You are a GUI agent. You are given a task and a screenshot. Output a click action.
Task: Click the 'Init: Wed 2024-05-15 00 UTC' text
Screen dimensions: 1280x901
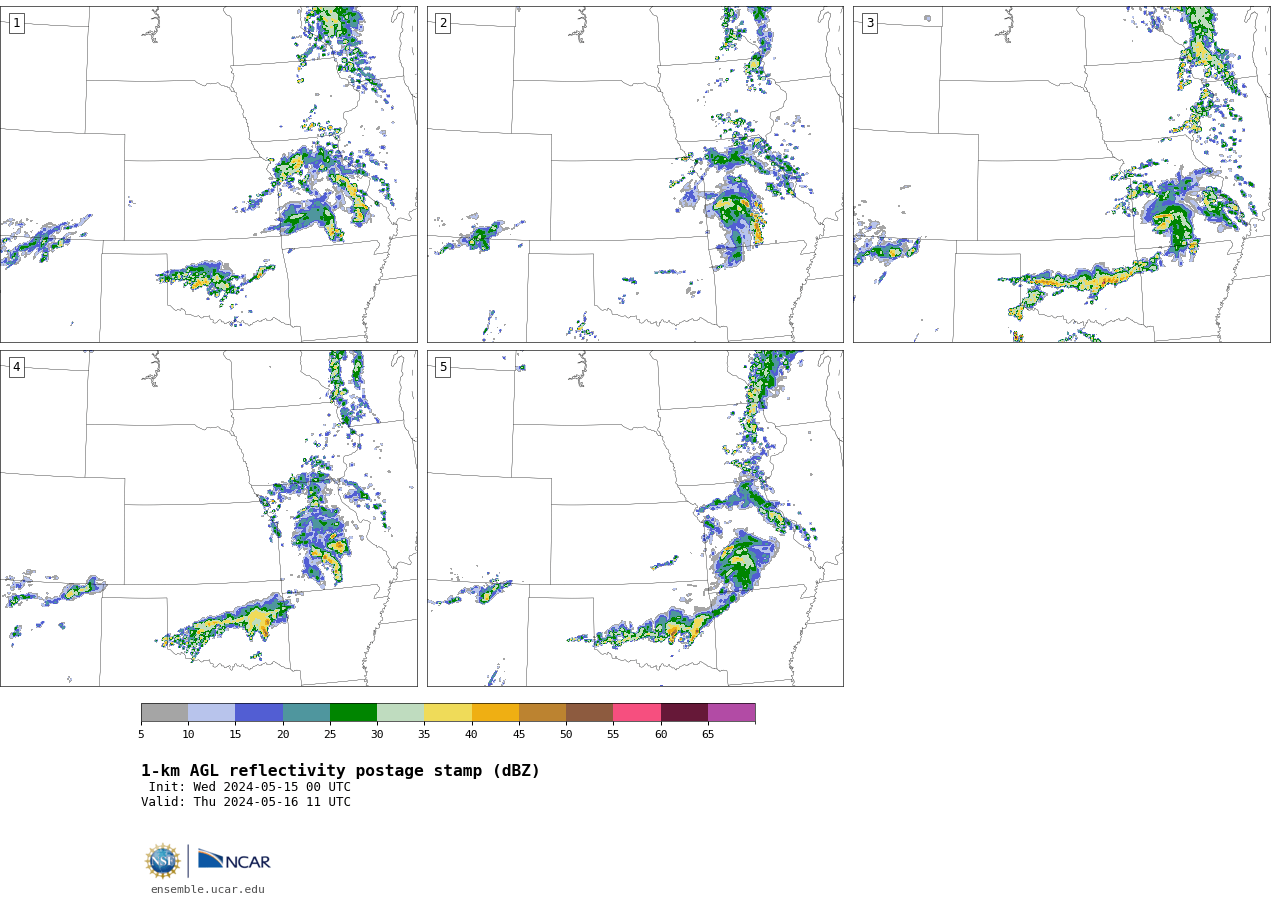point(250,787)
